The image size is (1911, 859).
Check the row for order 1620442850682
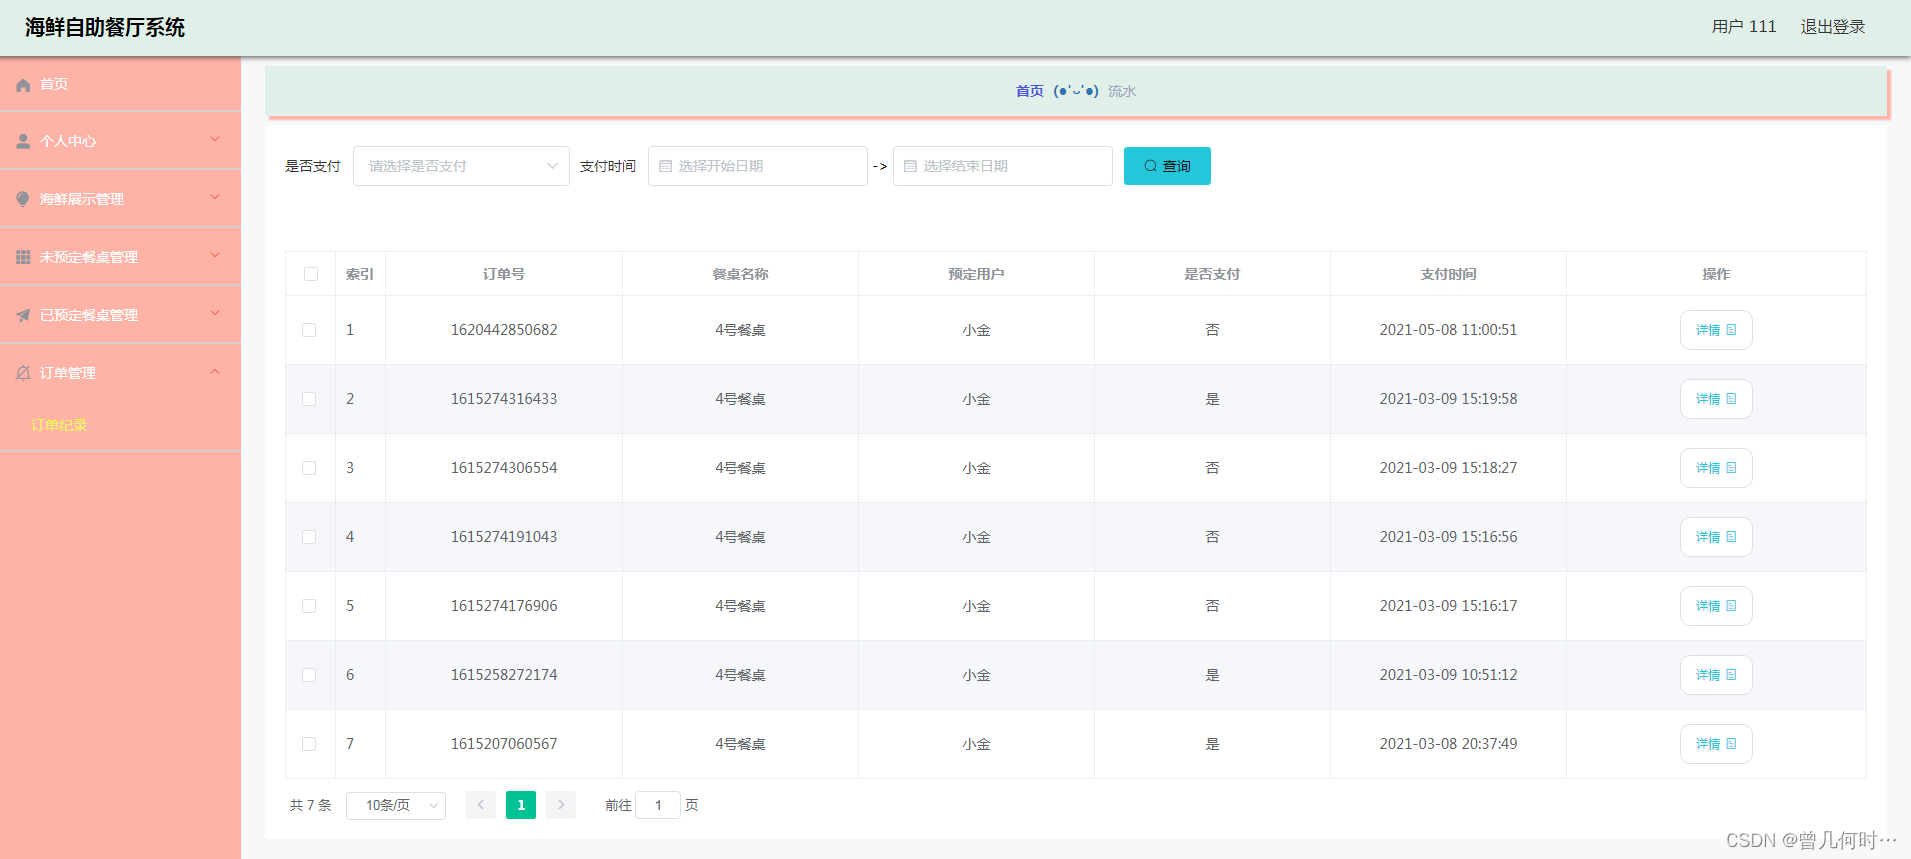309,330
